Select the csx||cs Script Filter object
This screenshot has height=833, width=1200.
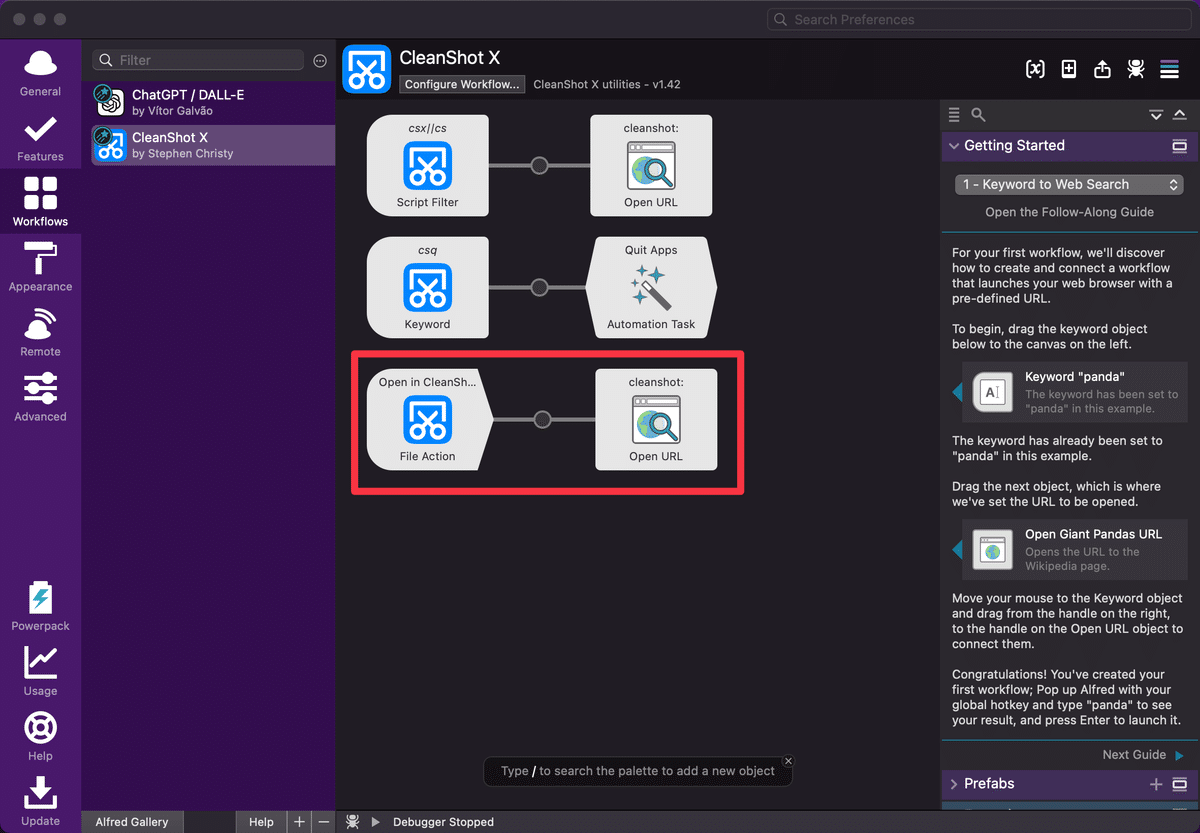tap(428, 165)
